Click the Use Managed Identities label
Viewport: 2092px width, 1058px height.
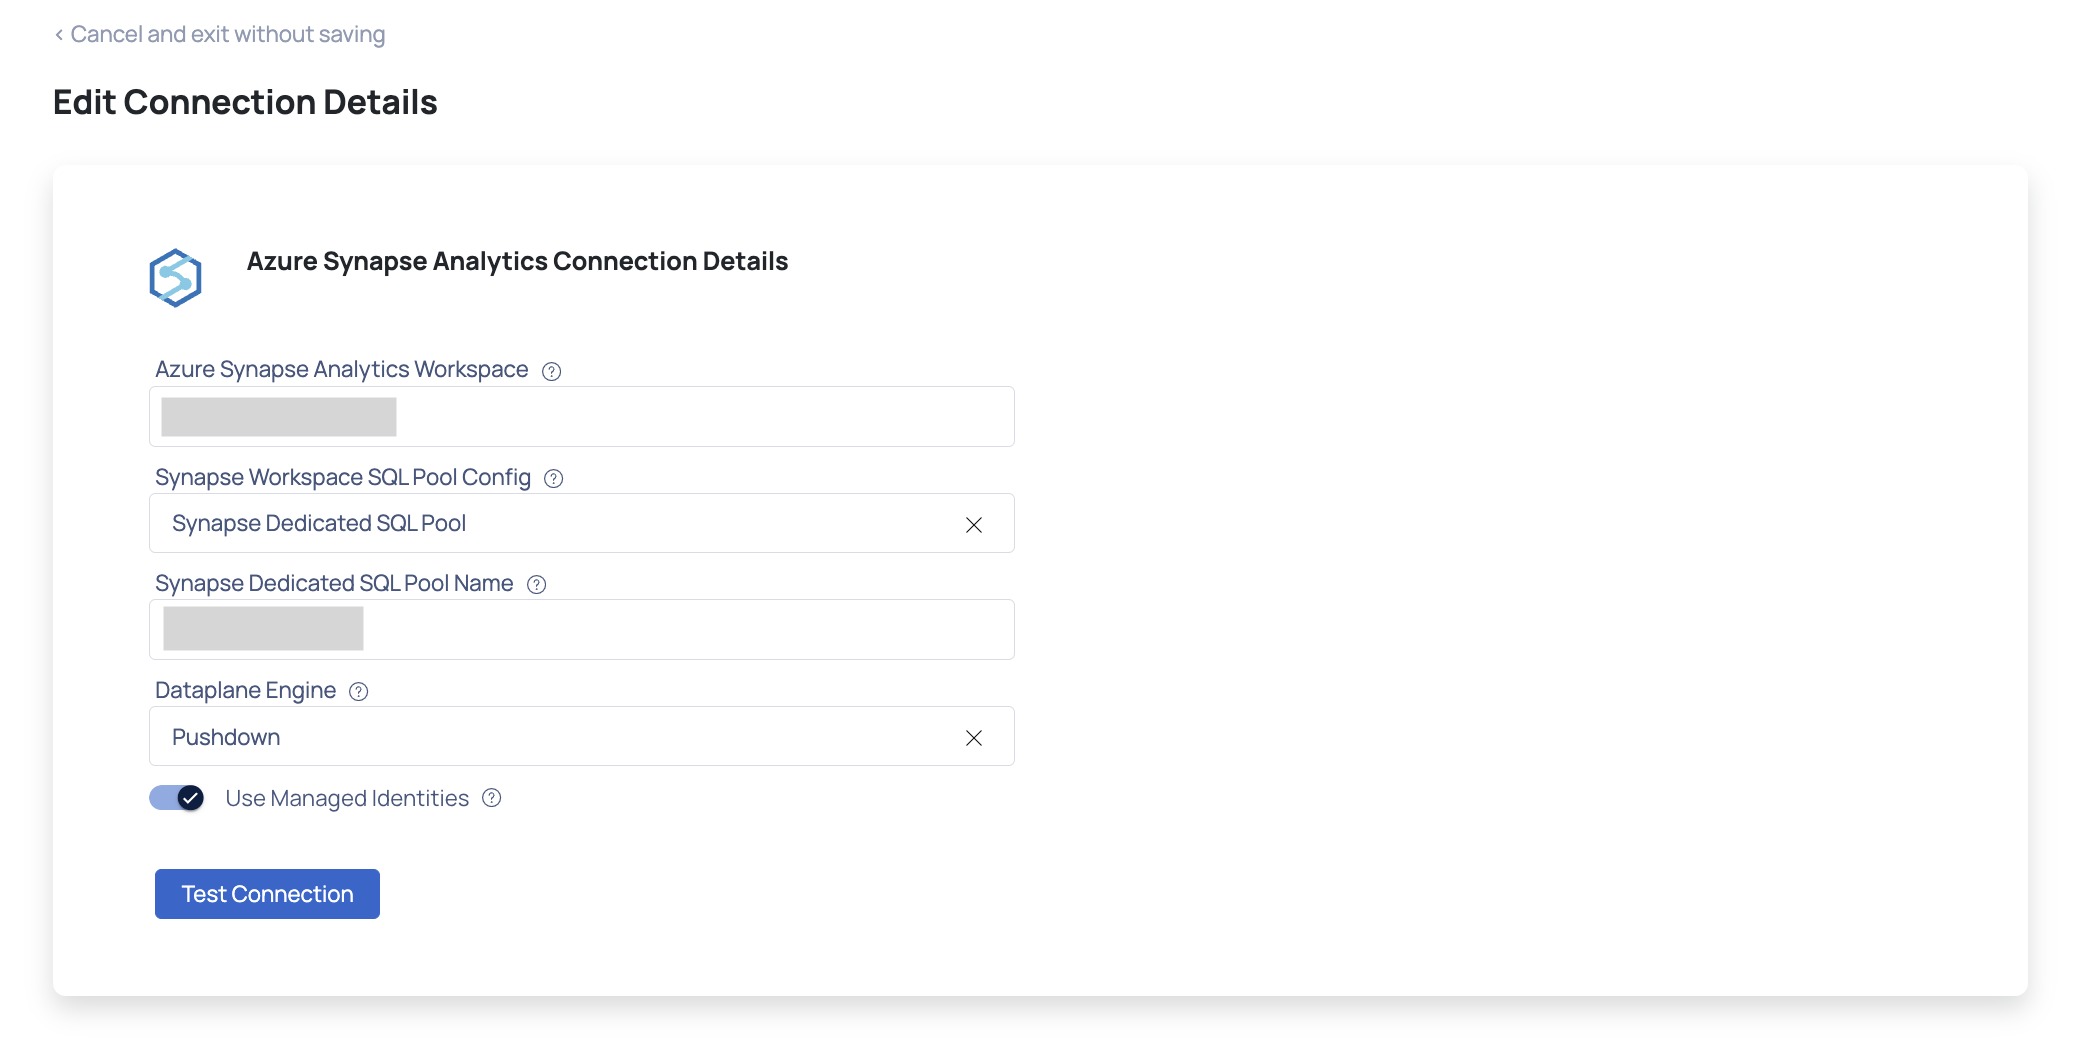click(x=347, y=798)
